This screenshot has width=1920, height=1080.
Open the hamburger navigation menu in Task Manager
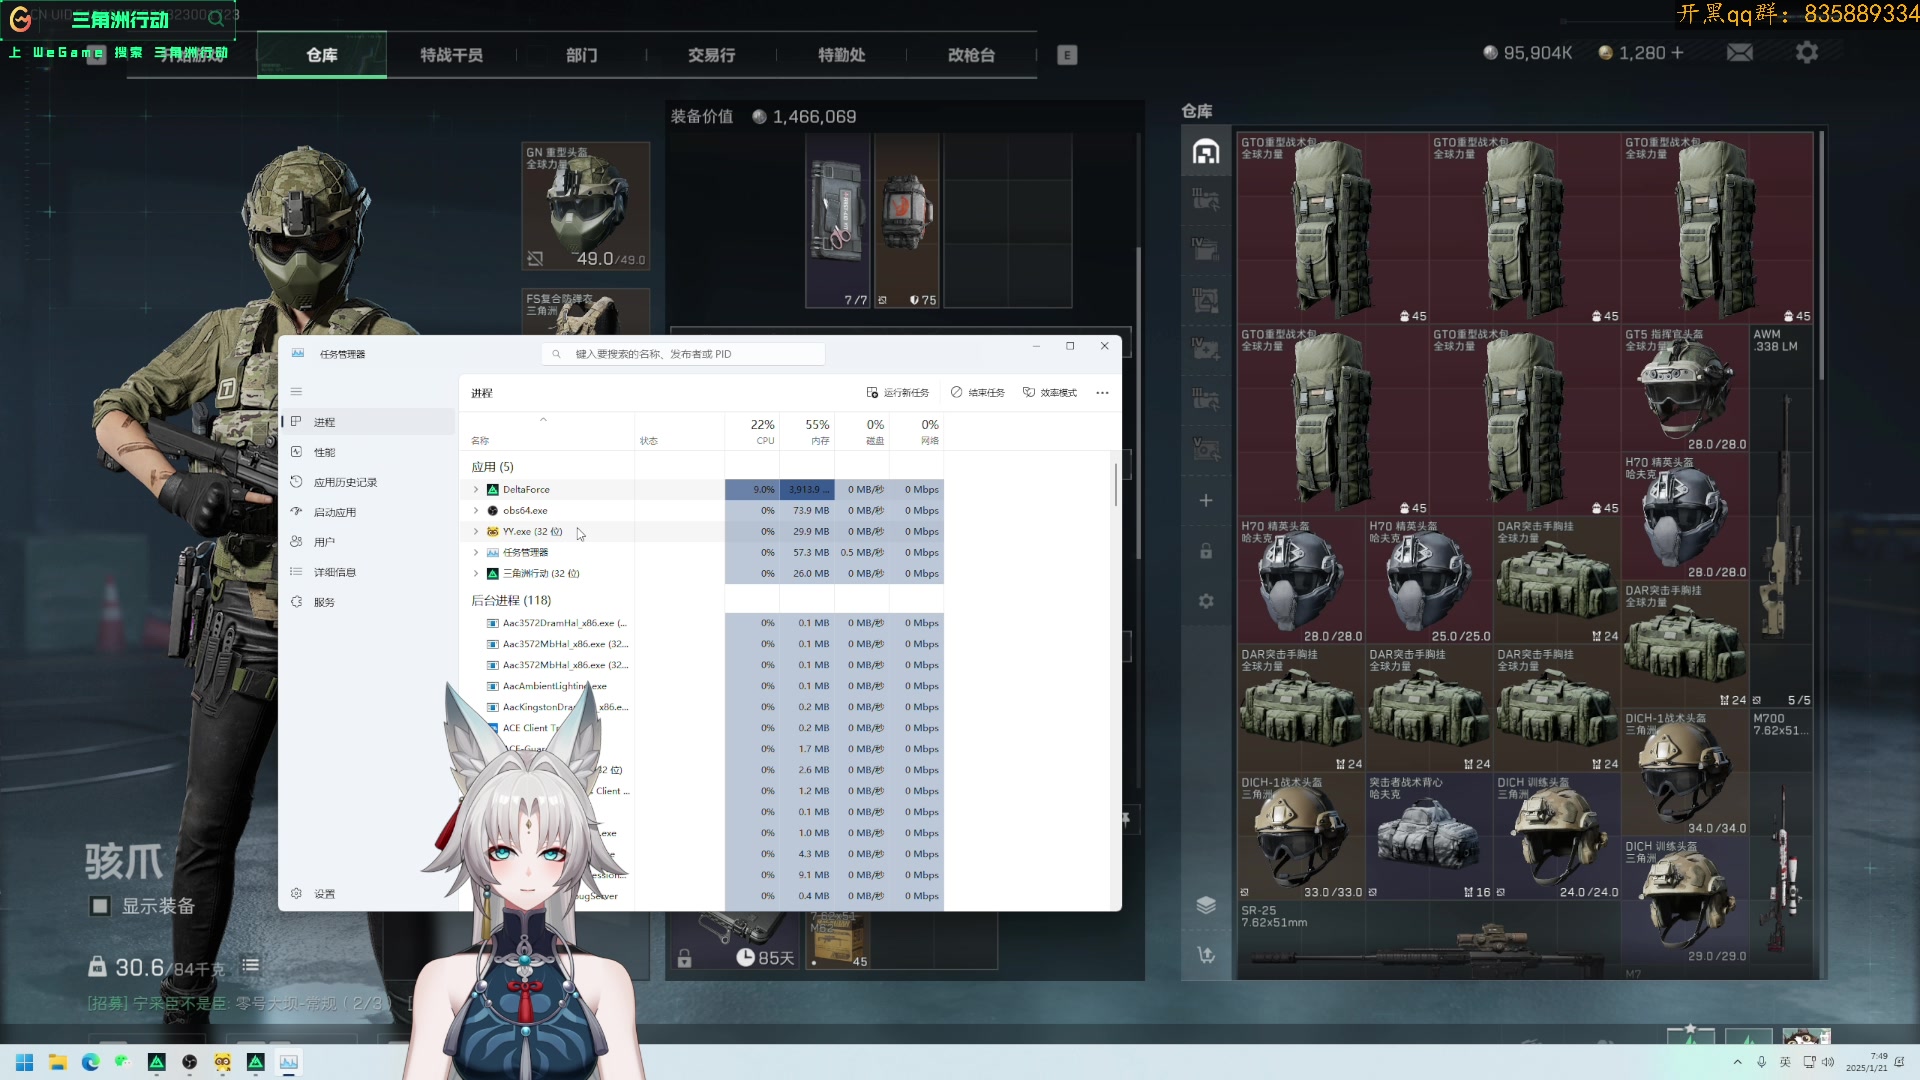[x=296, y=392]
